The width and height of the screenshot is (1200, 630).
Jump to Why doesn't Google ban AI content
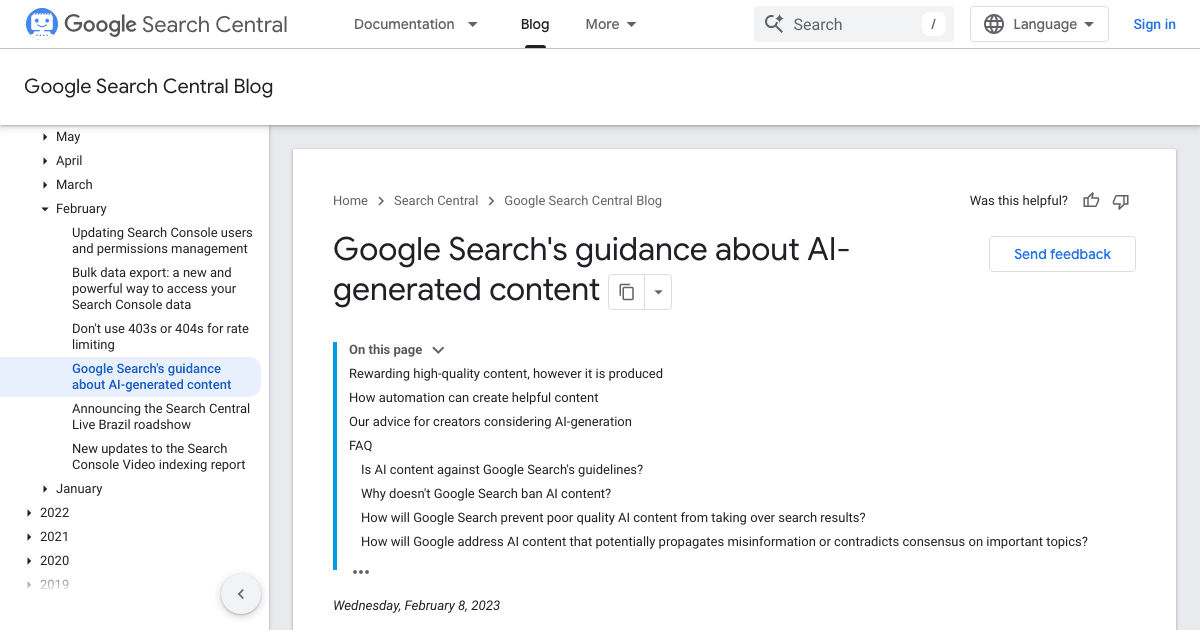(486, 494)
